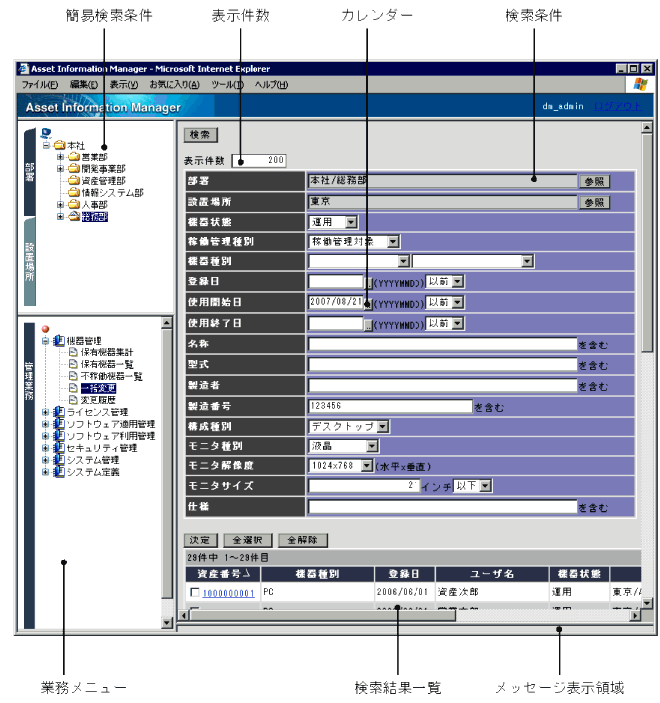Open the モニタ種別 液晶 dropdown
Image resolution: width=660 pixels, height=703 pixels.
372,446
